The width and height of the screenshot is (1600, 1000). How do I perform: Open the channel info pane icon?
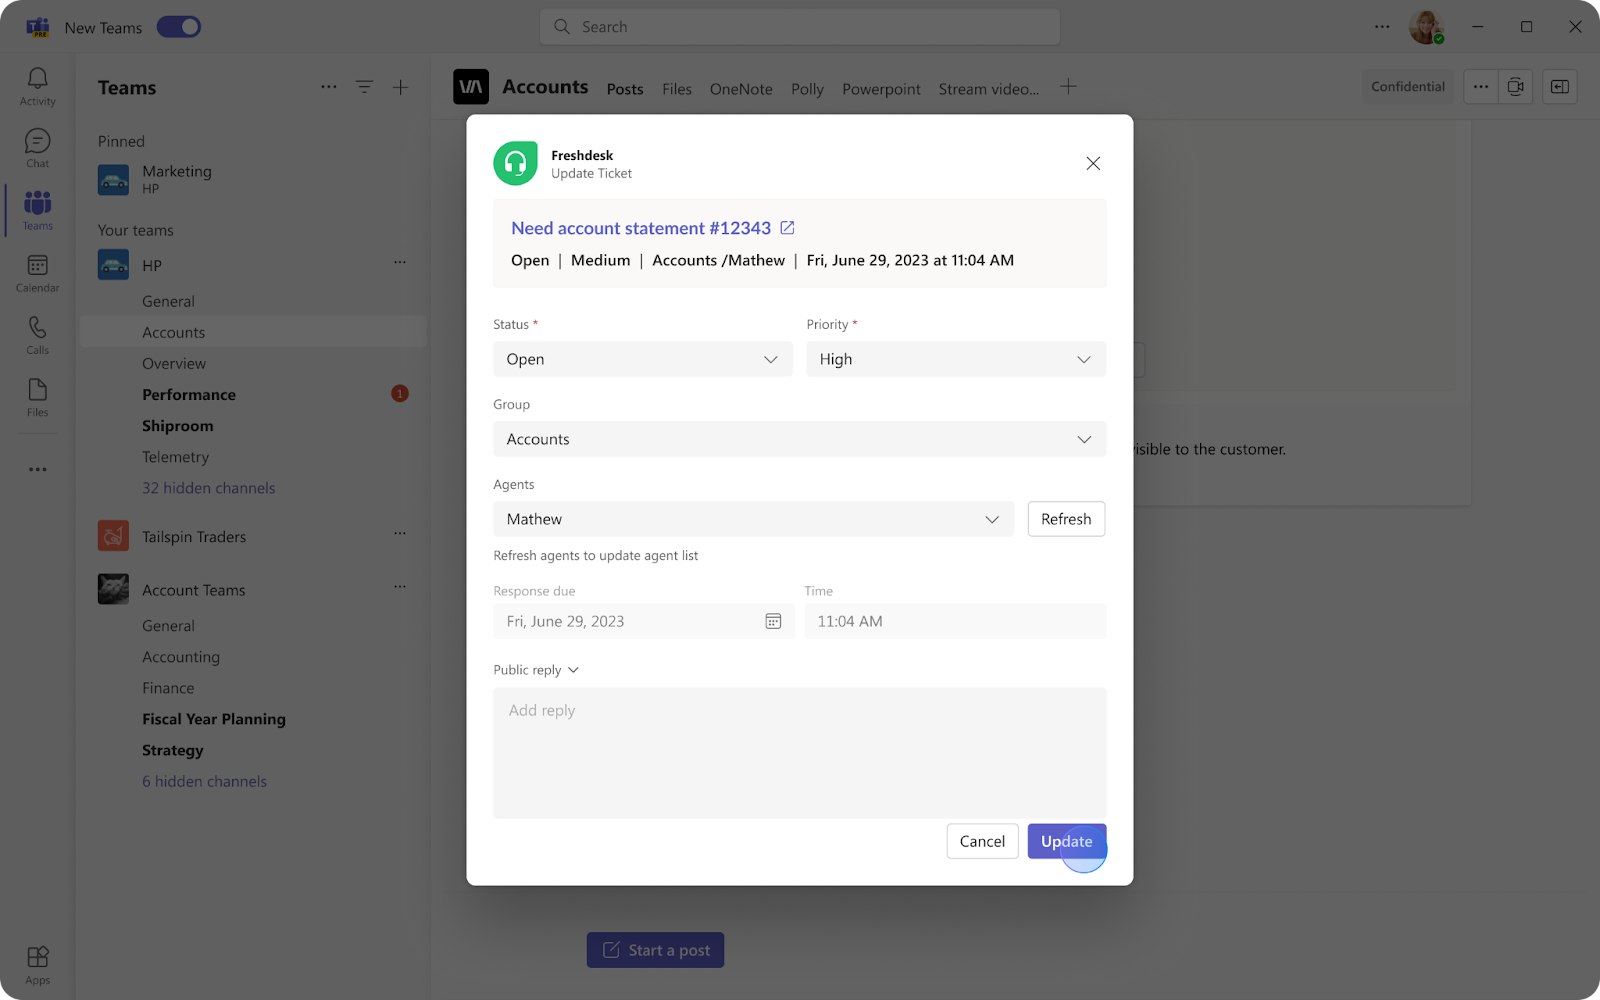click(1560, 87)
